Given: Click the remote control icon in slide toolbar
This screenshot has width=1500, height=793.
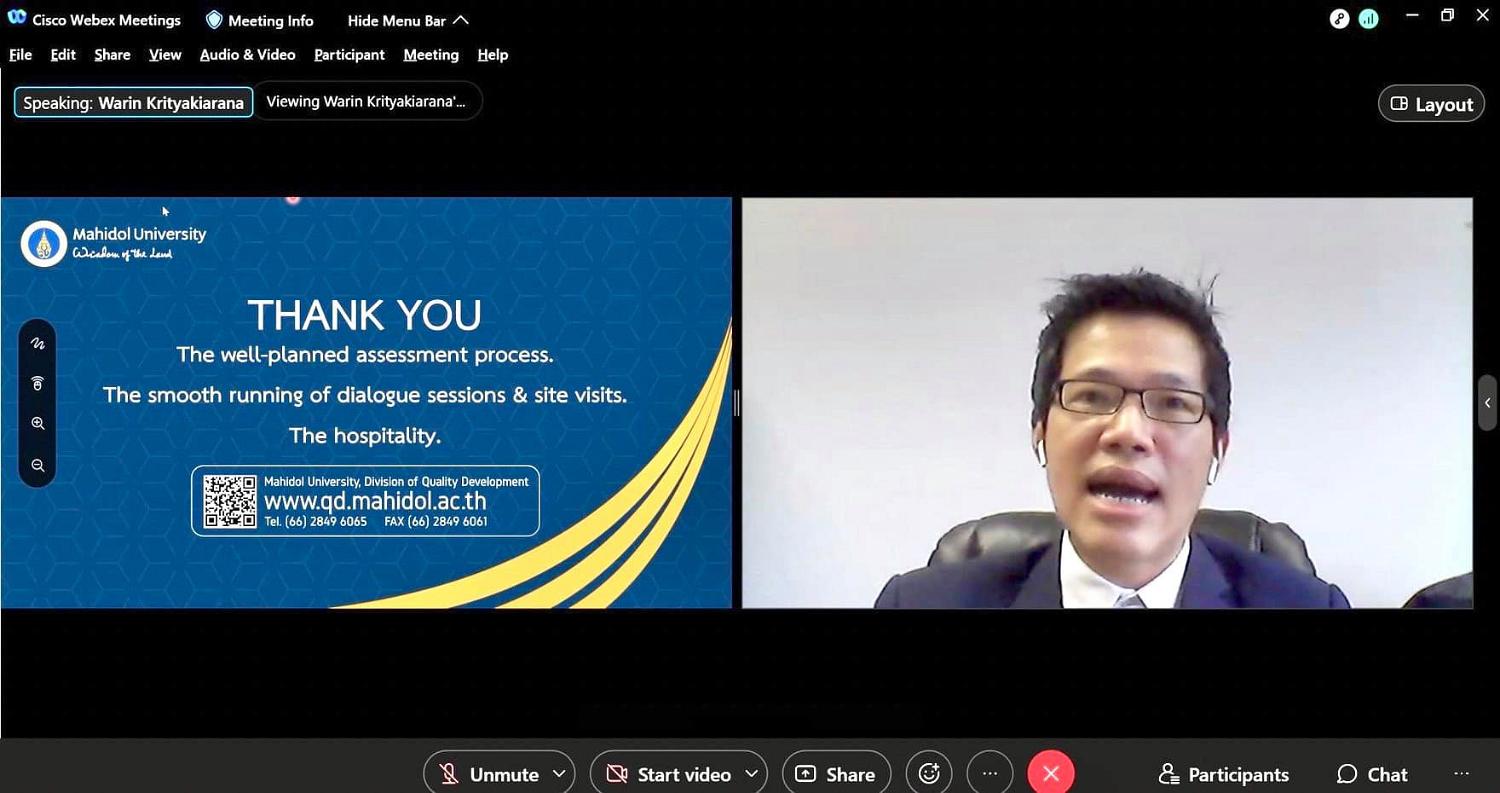Looking at the screenshot, I should 38,383.
